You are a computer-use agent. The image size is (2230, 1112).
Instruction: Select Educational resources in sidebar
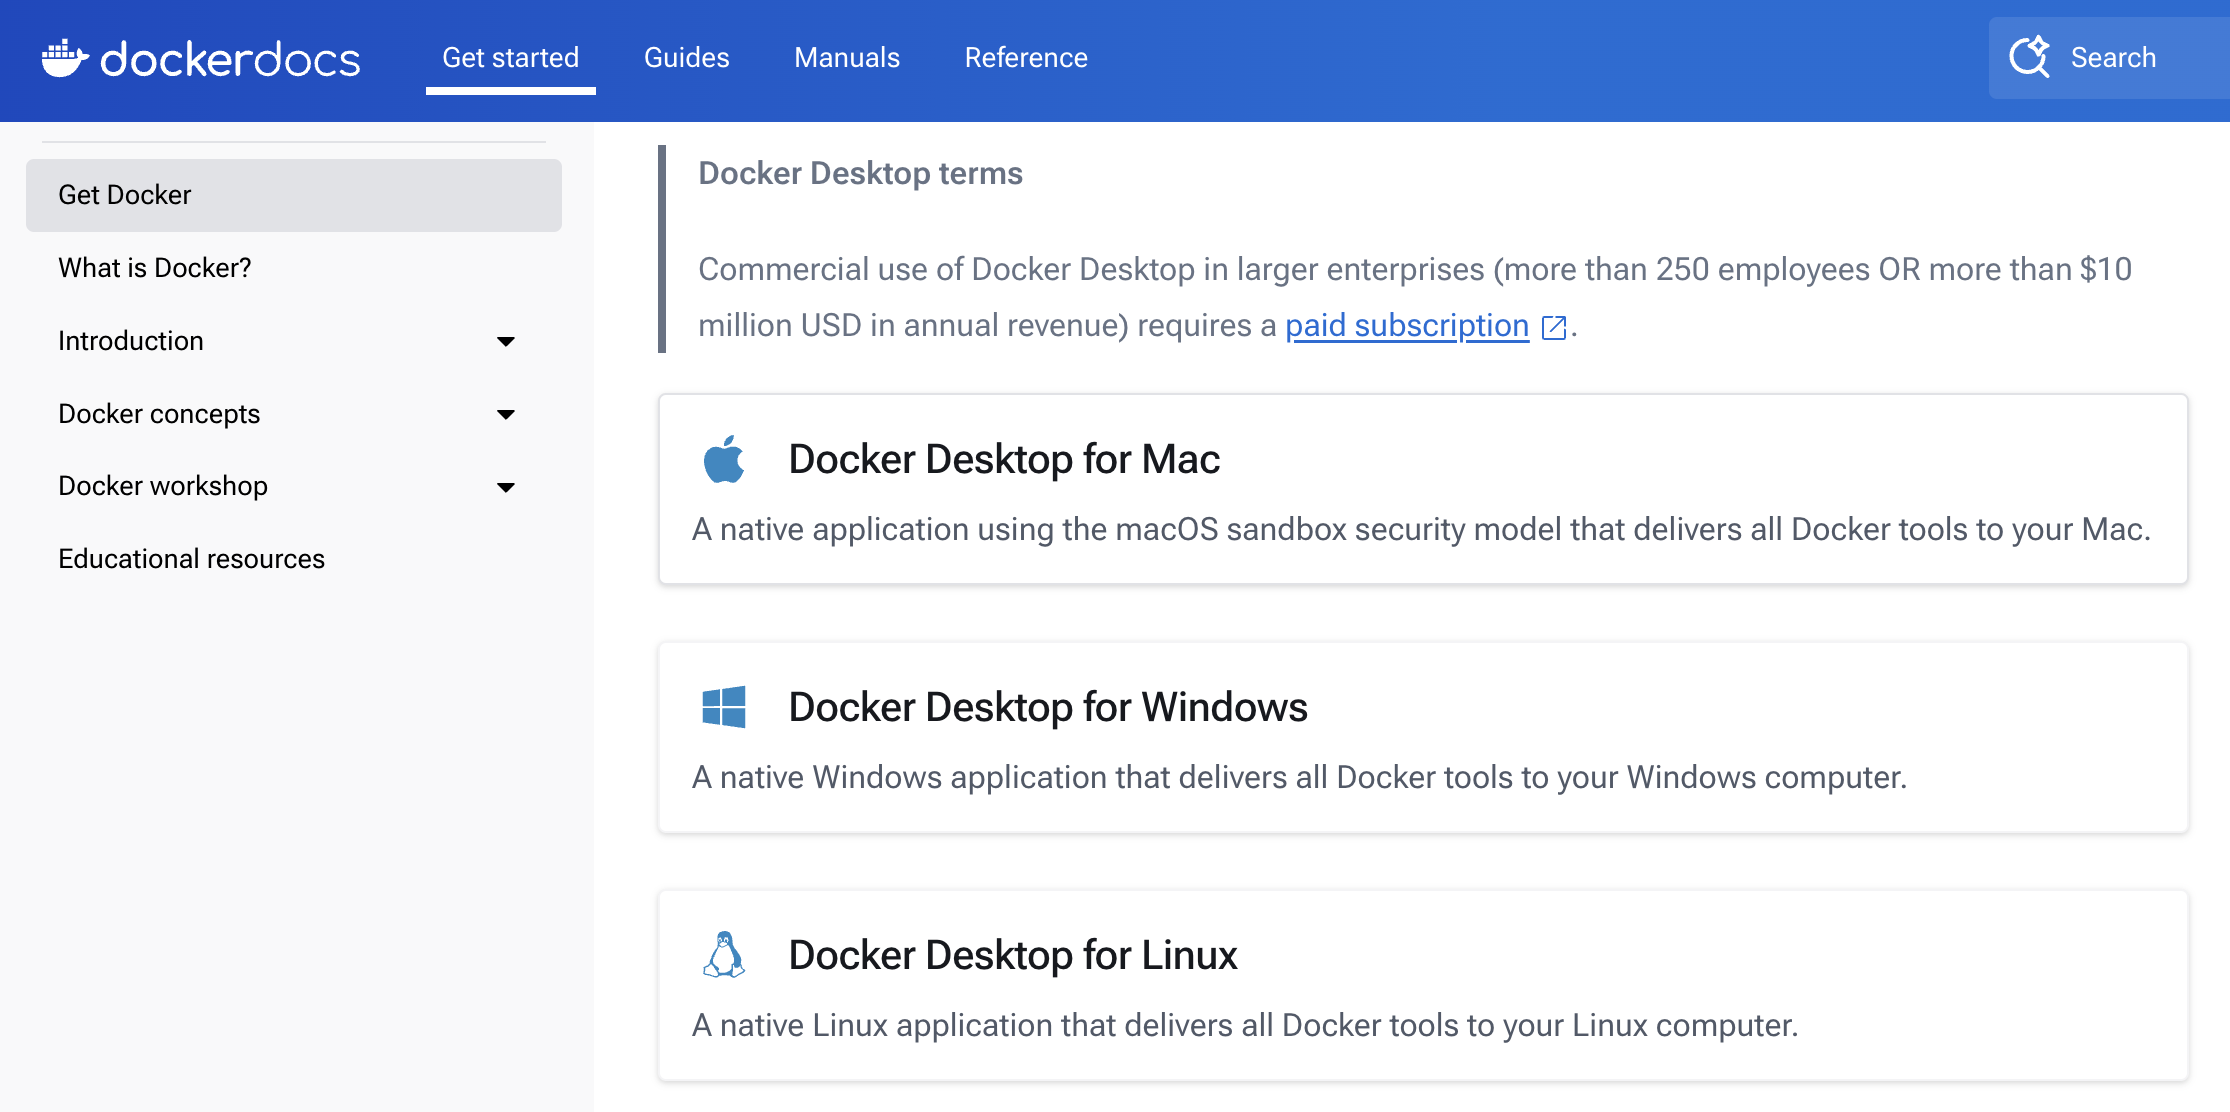coord(192,559)
